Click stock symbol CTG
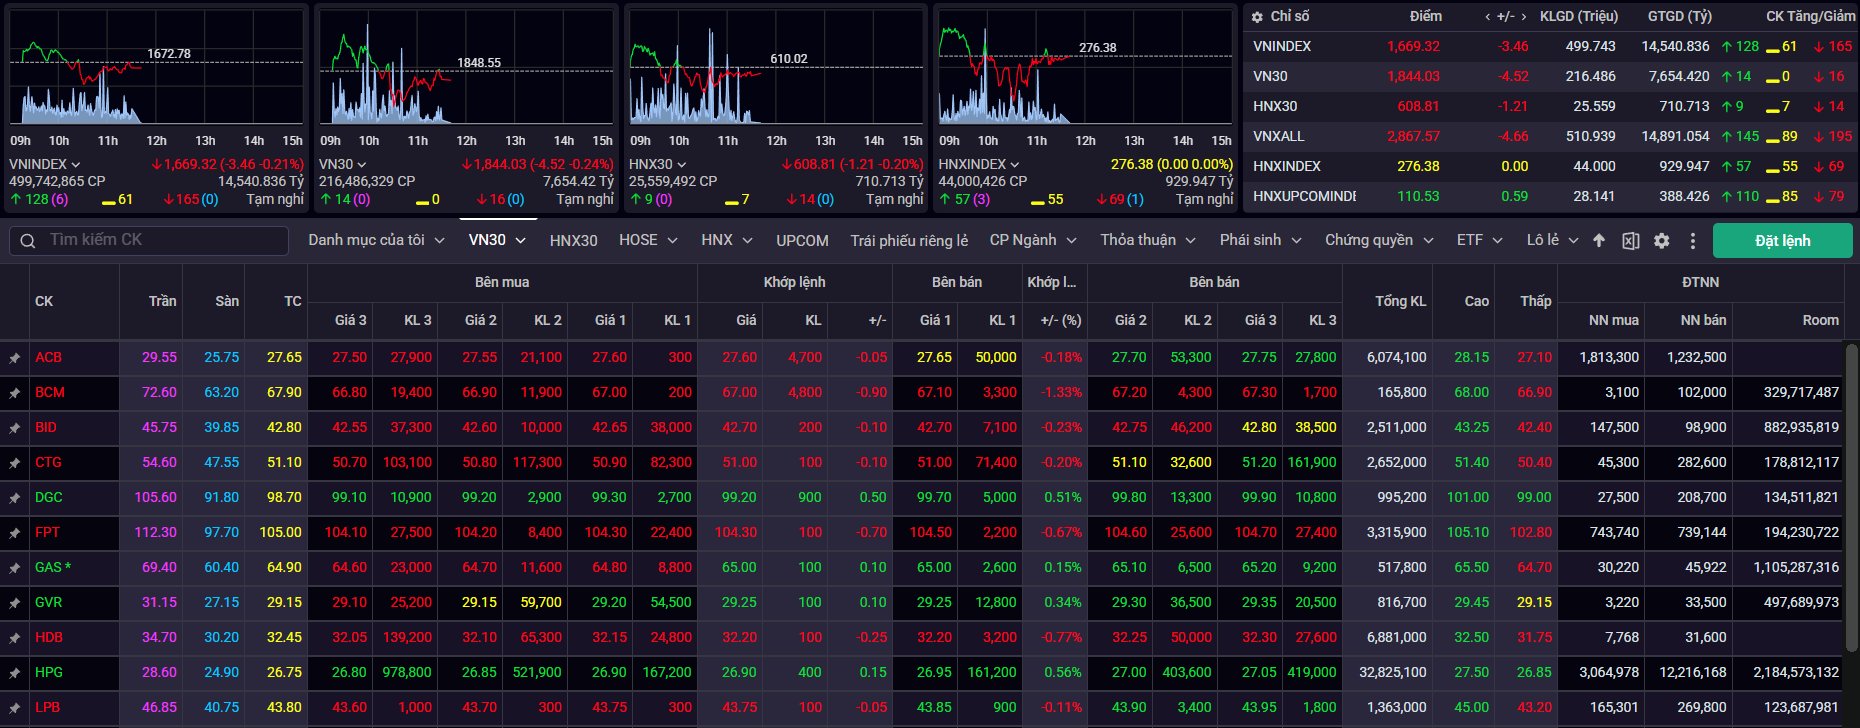This screenshot has width=1860, height=728. pyautogui.click(x=48, y=463)
